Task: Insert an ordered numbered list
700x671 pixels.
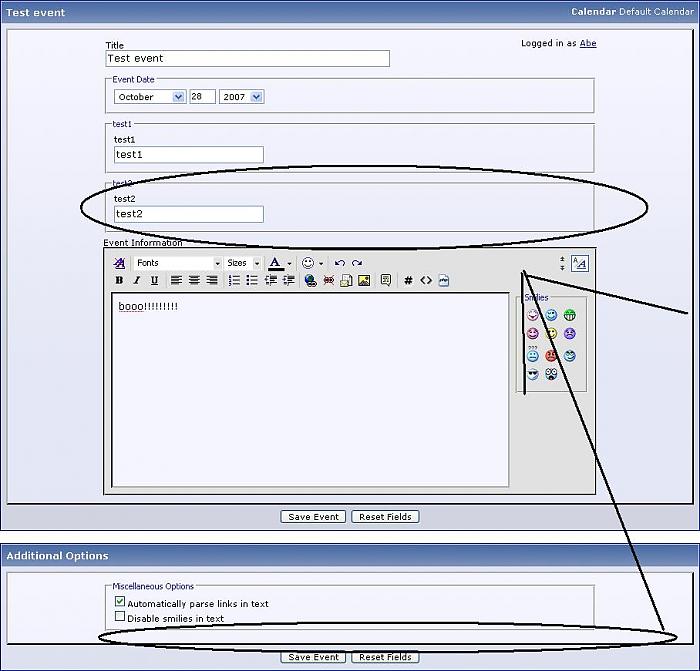Action: 234,281
